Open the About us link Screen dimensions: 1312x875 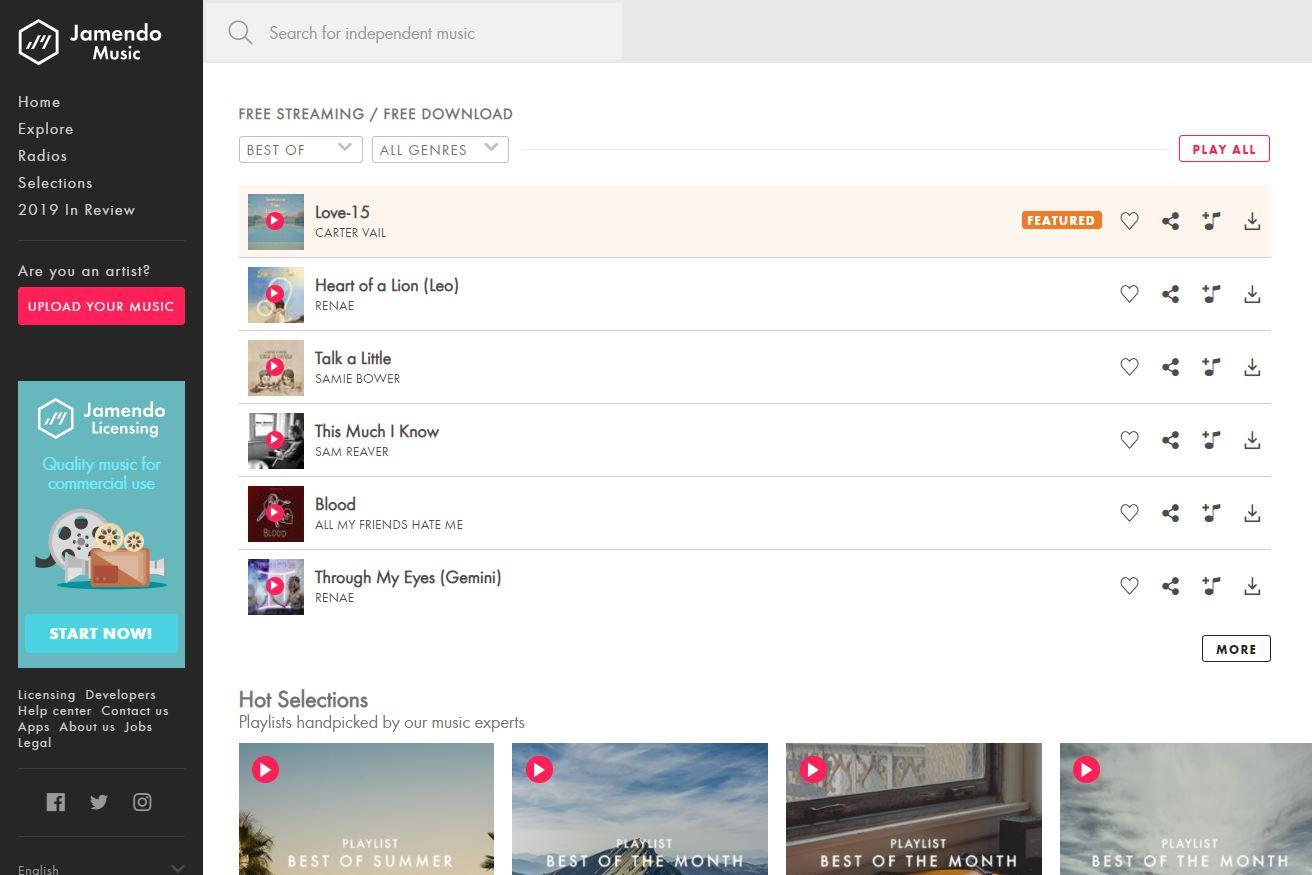[87, 727]
